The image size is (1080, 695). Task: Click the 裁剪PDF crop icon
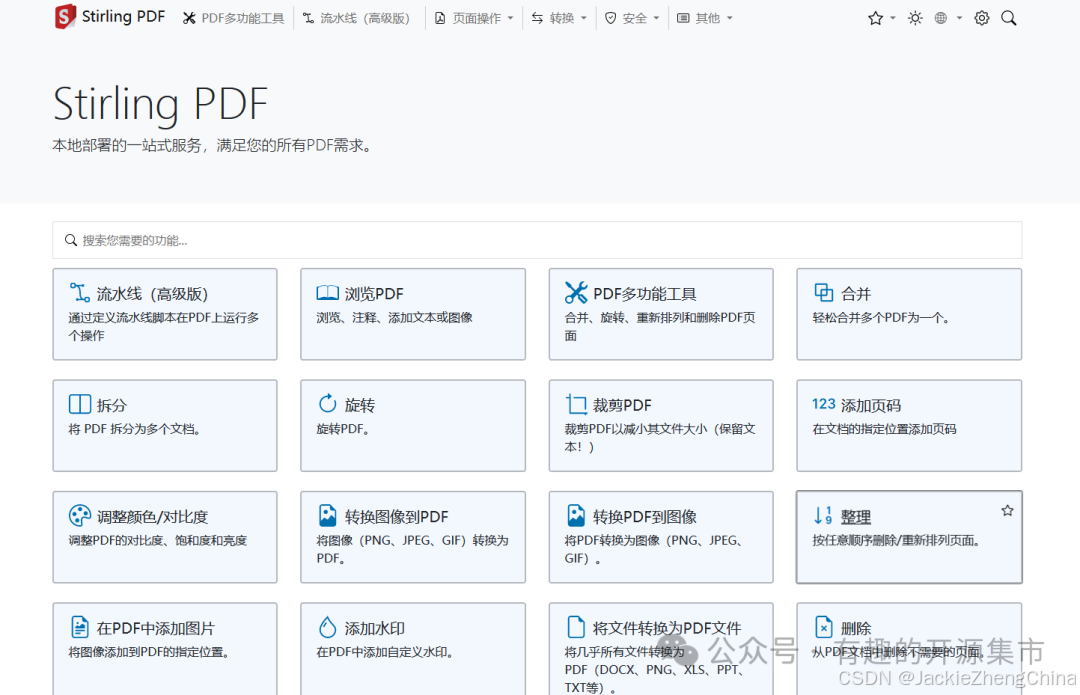pyautogui.click(x=576, y=404)
